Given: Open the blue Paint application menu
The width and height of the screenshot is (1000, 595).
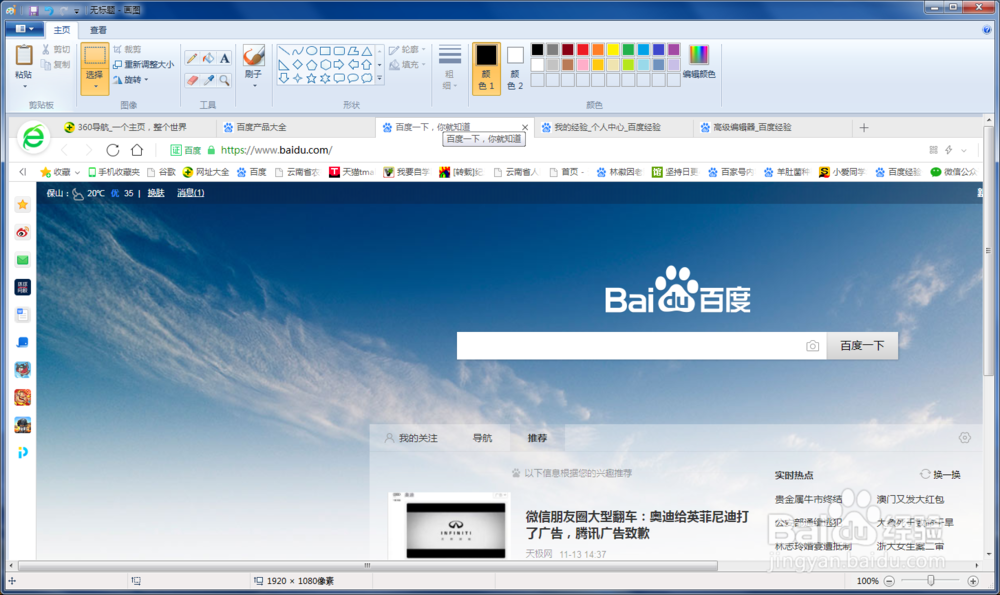Looking at the screenshot, I should click(x=23, y=29).
